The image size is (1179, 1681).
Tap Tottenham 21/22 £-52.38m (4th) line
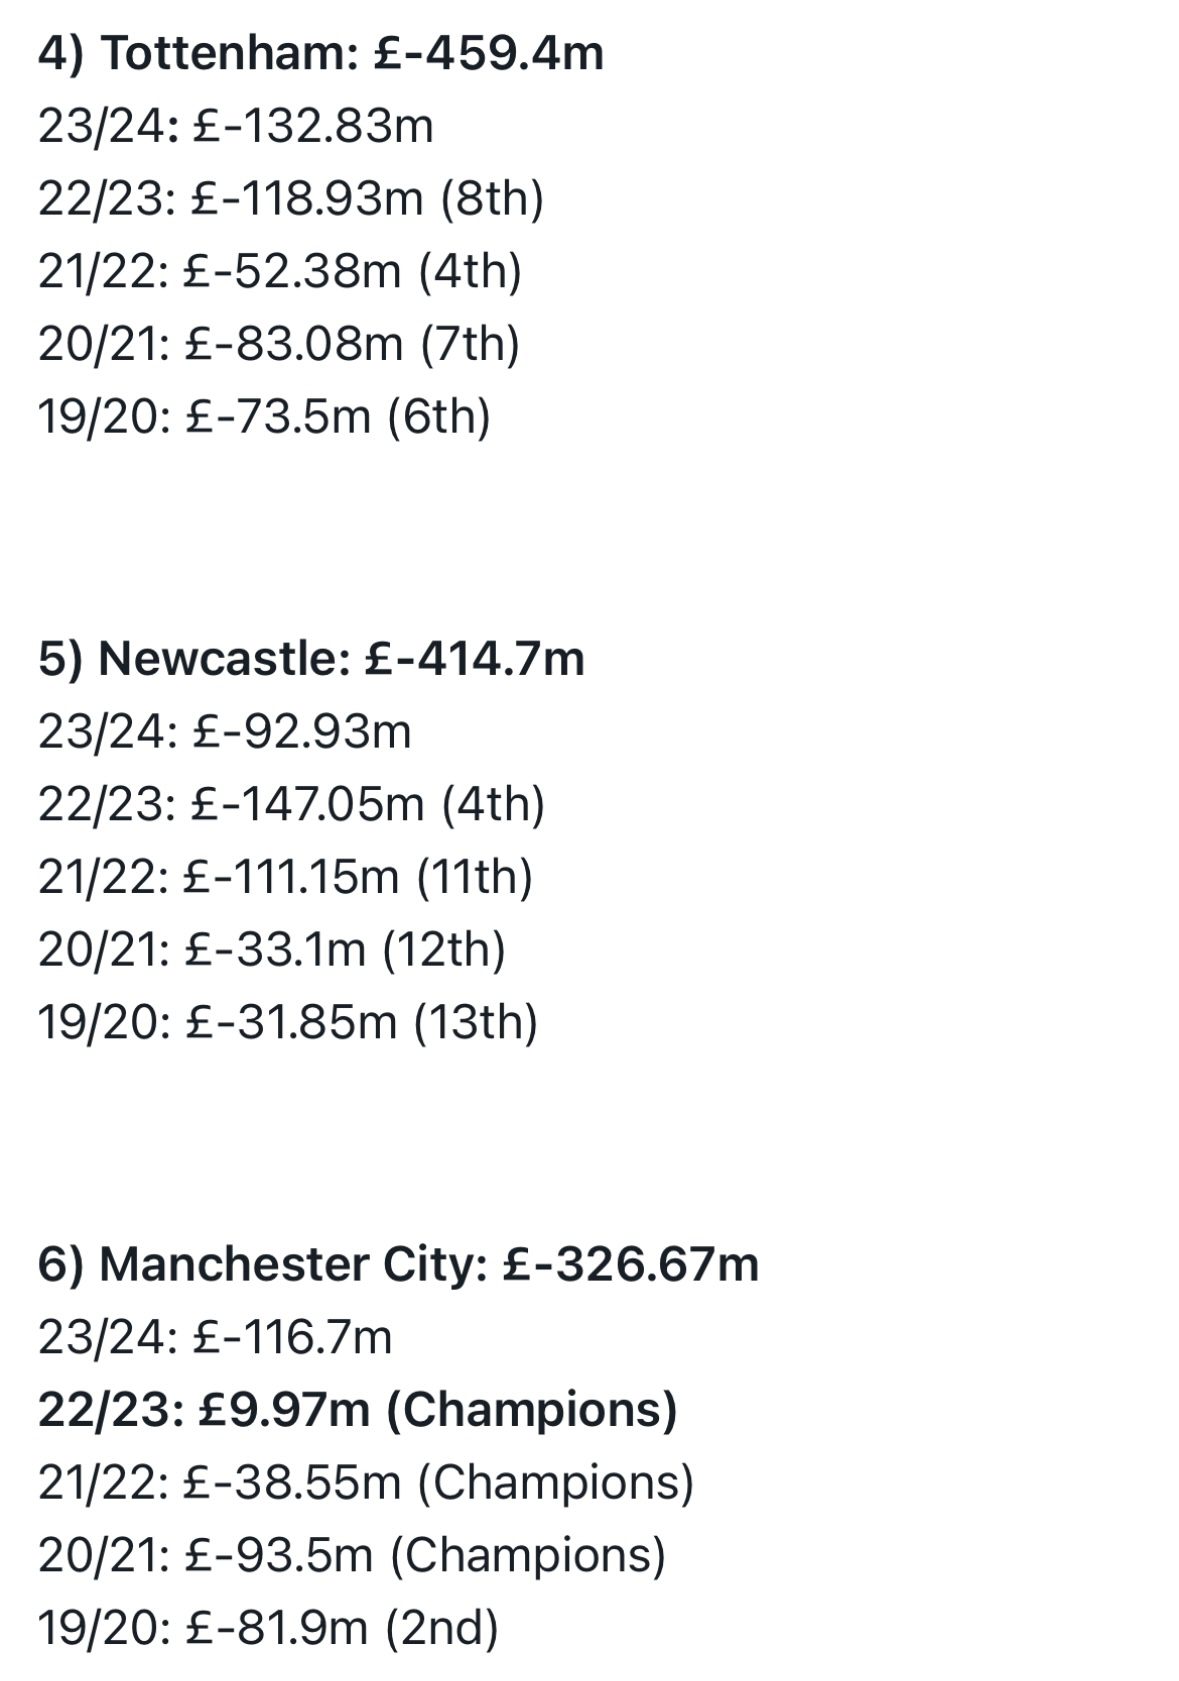point(280,272)
